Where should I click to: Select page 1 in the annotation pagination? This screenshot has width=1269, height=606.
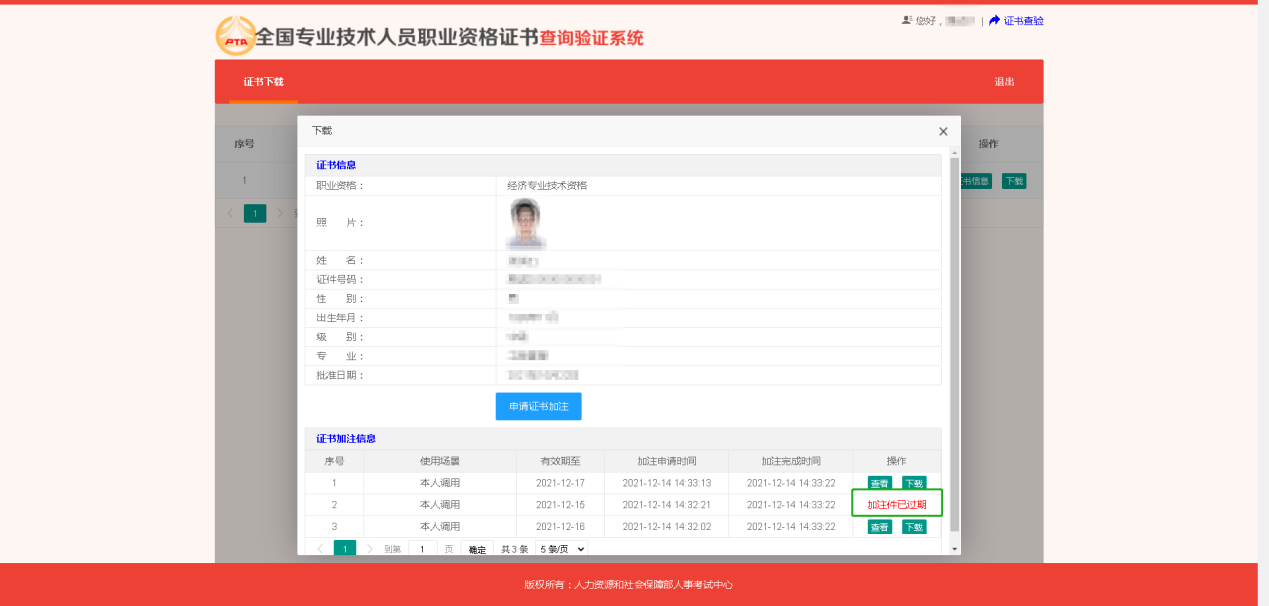[x=344, y=547]
